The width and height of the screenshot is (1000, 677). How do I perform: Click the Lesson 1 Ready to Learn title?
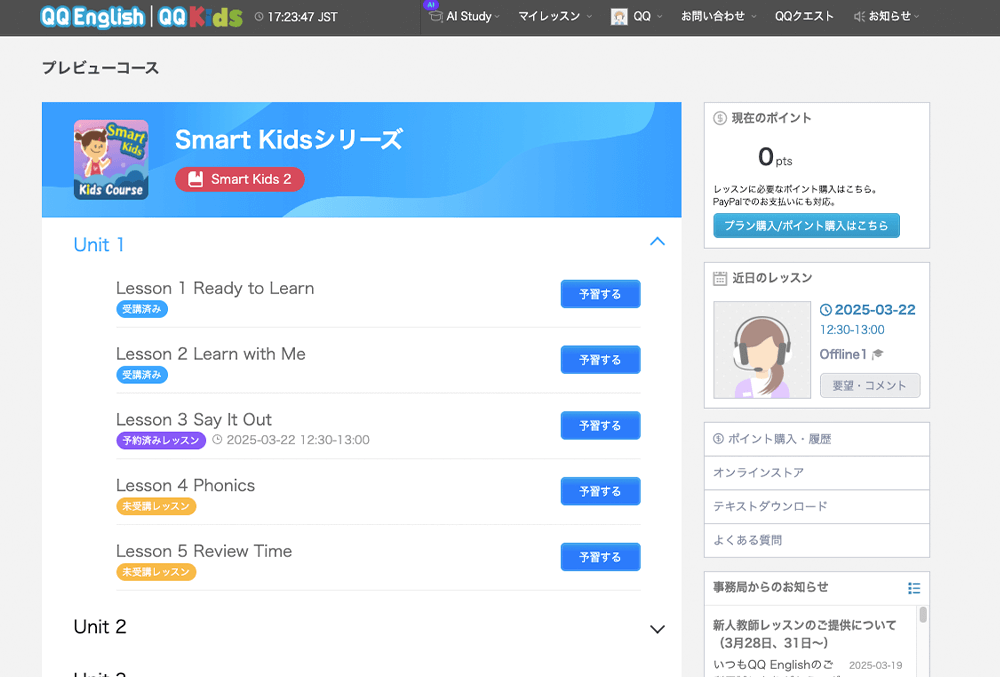(x=215, y=288)
